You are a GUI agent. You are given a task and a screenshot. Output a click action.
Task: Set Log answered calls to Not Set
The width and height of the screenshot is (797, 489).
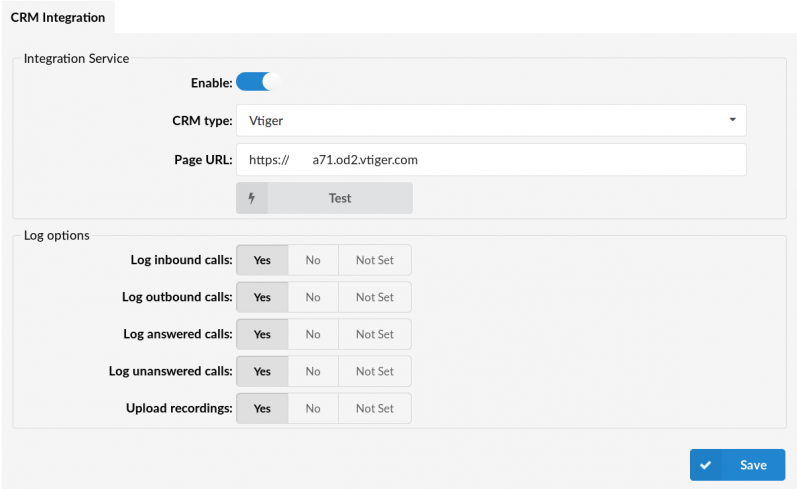[374, 334]
